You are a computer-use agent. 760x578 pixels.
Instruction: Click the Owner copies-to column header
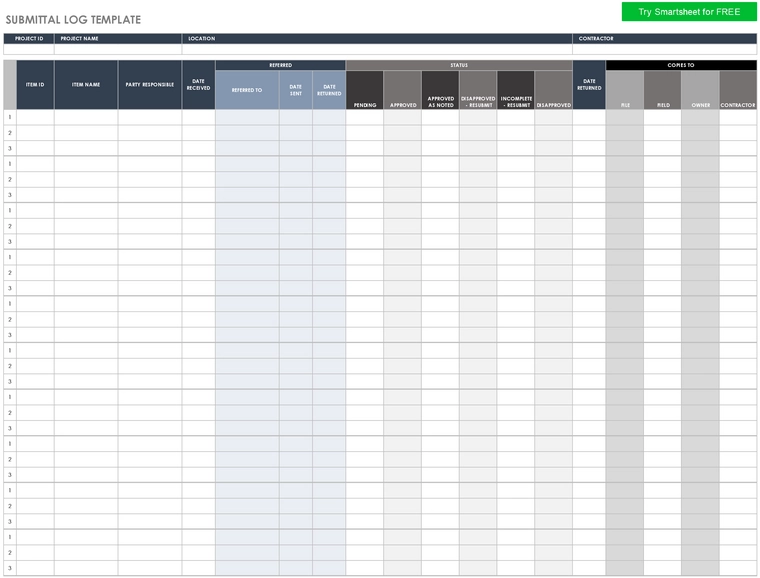[700, 90]
